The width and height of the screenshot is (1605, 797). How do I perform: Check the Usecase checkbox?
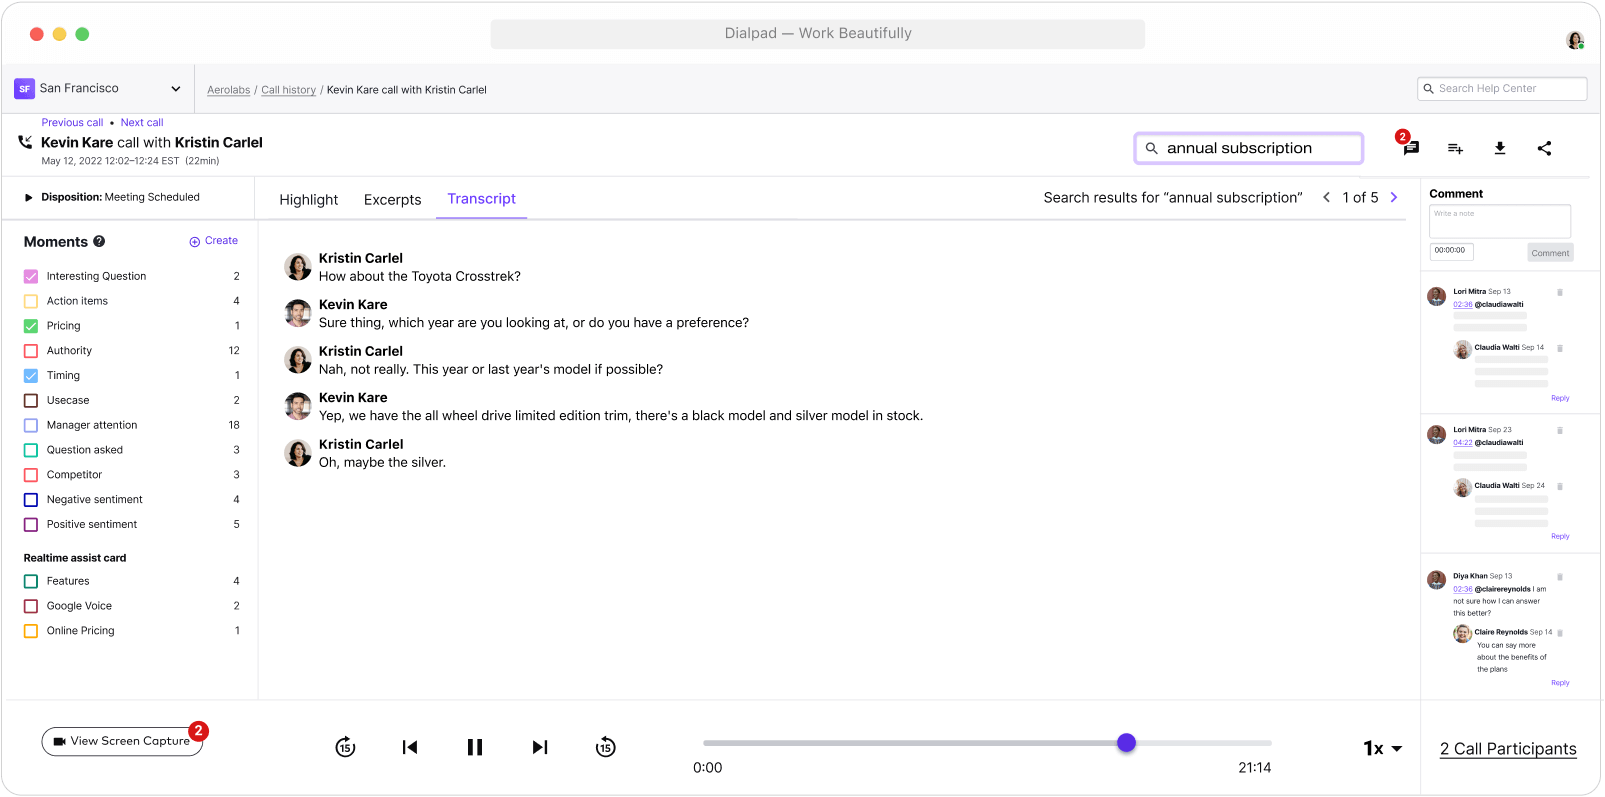pos(31,400)
